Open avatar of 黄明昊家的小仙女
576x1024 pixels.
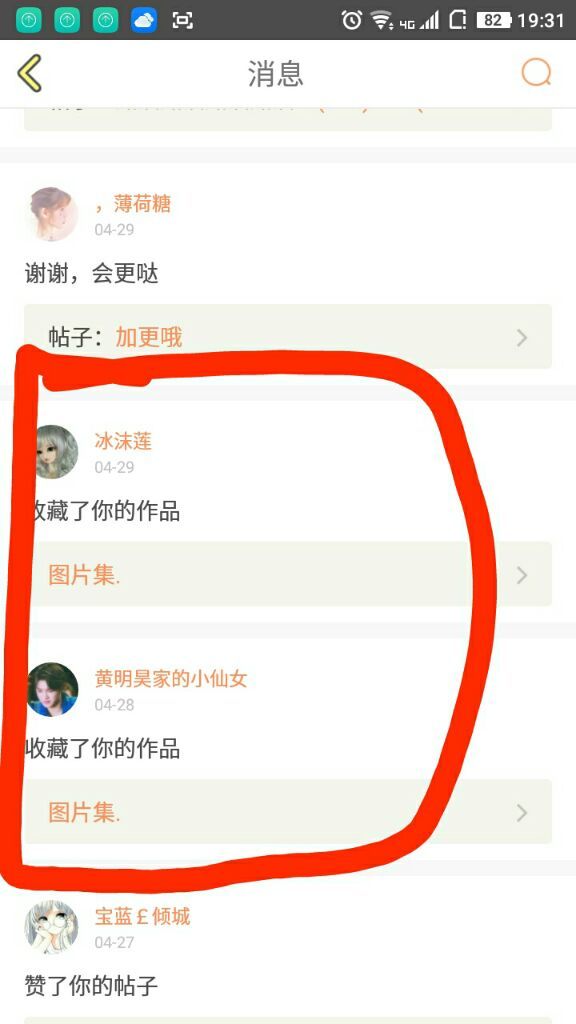click(x=53, y=689)
